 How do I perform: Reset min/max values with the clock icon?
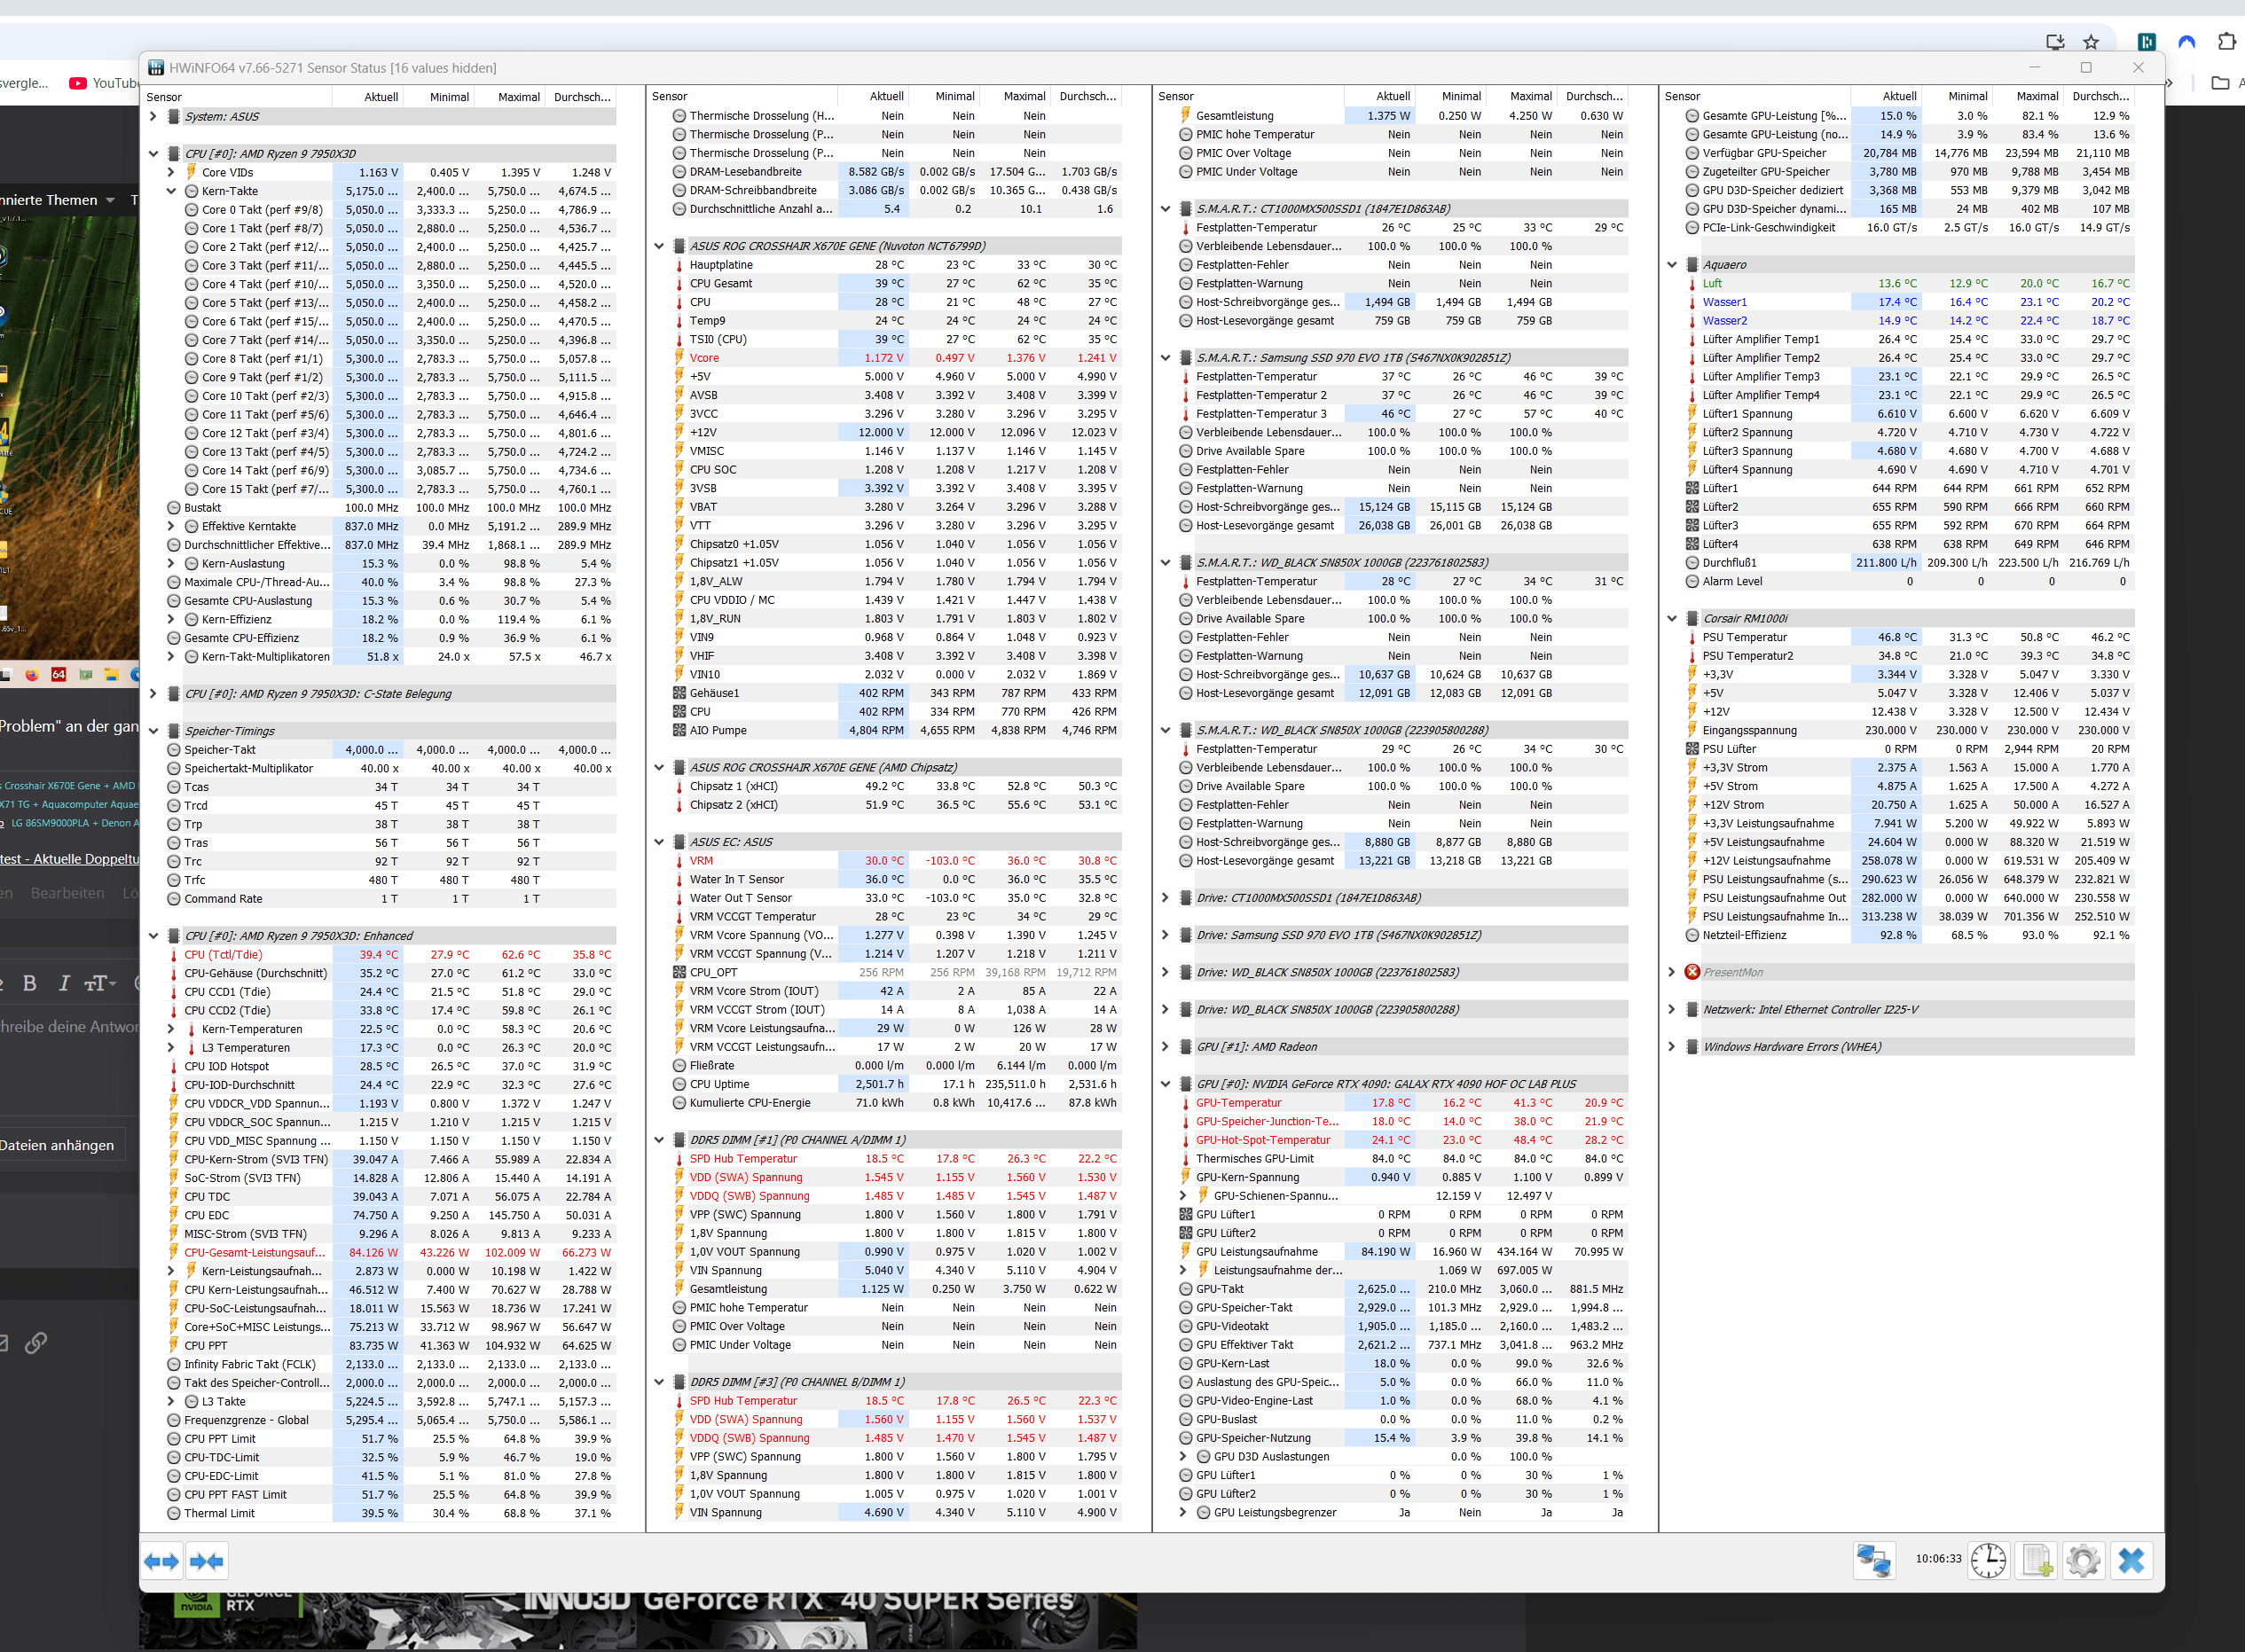[x=1988, y=1560]
